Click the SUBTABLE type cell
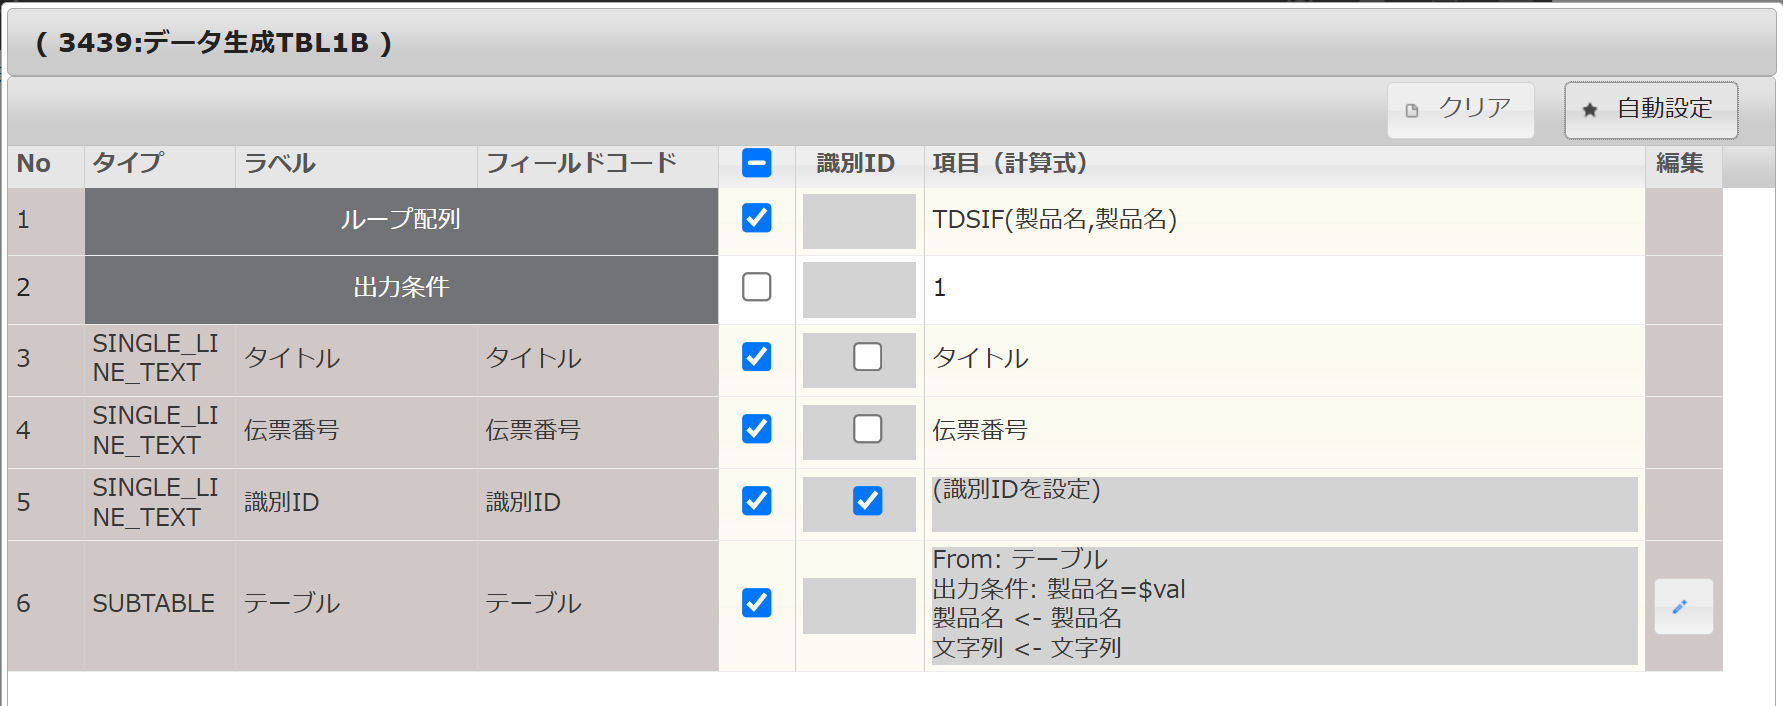Viewport: 1783px width, 706px height. 160,605
